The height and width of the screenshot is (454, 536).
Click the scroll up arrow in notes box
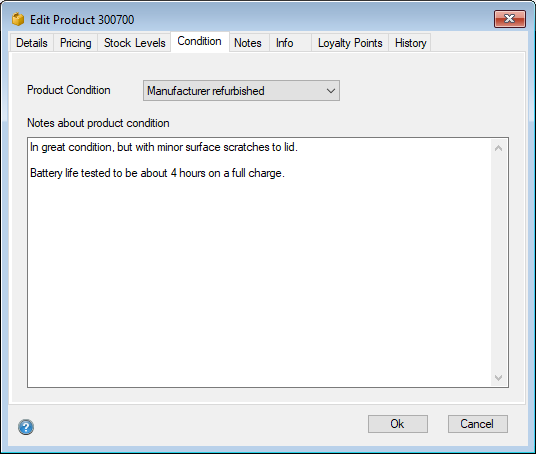click(499, 148)
